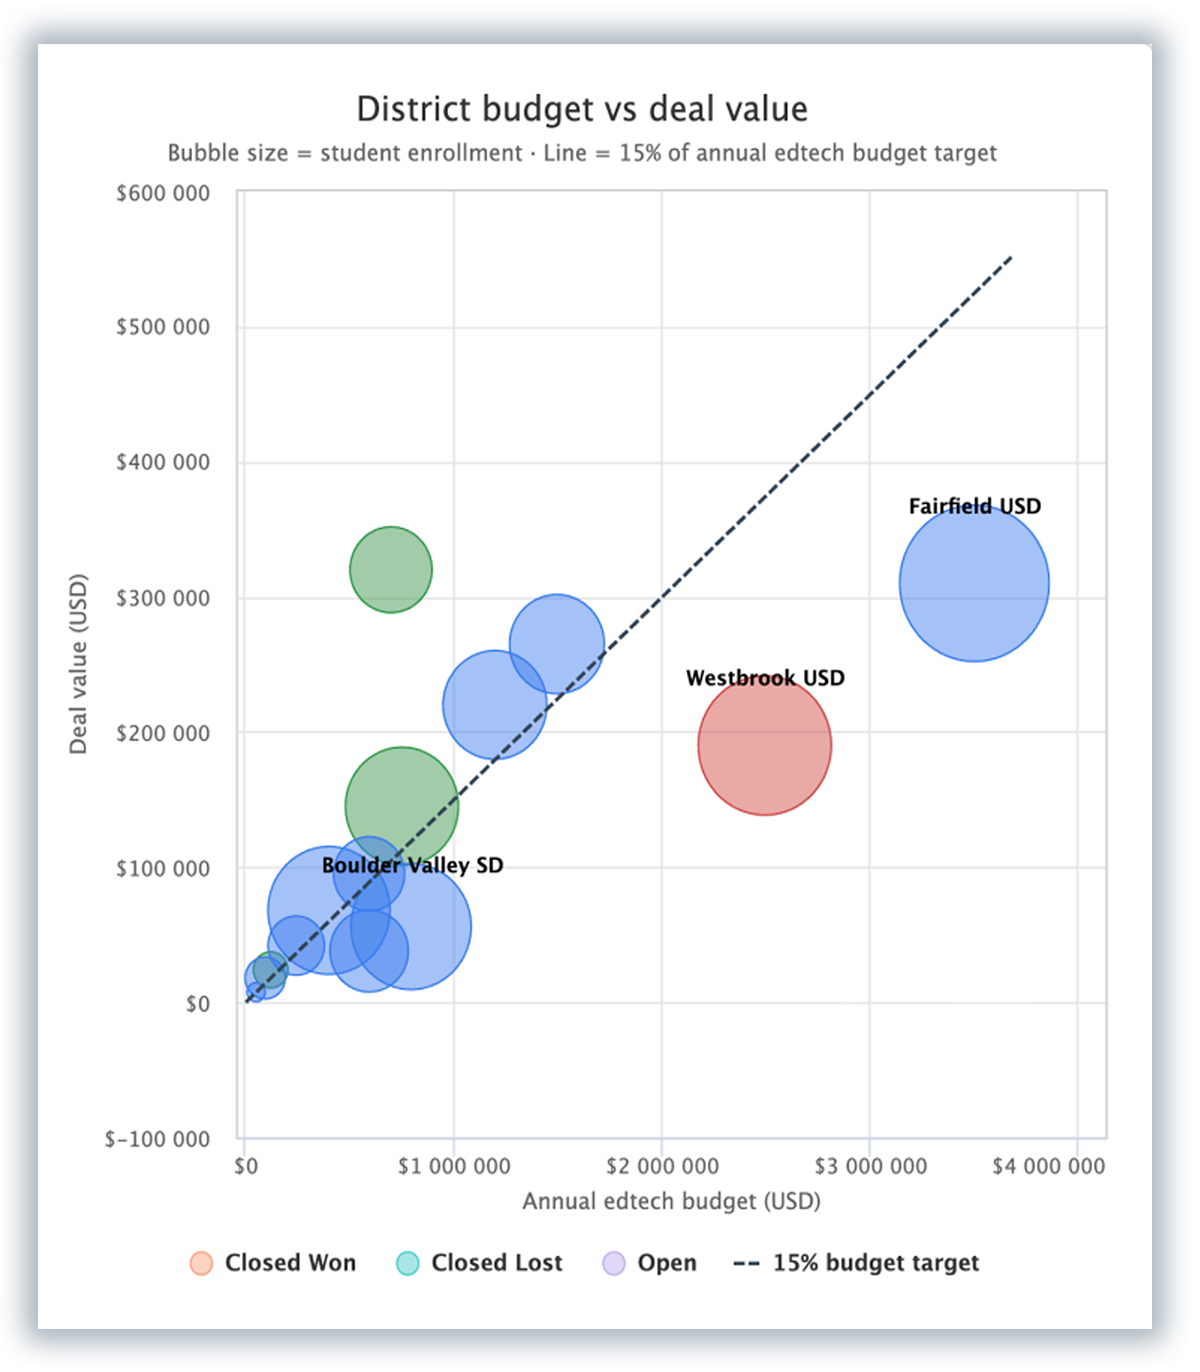Click the $300 000 y-axis label

click(163, 598)
